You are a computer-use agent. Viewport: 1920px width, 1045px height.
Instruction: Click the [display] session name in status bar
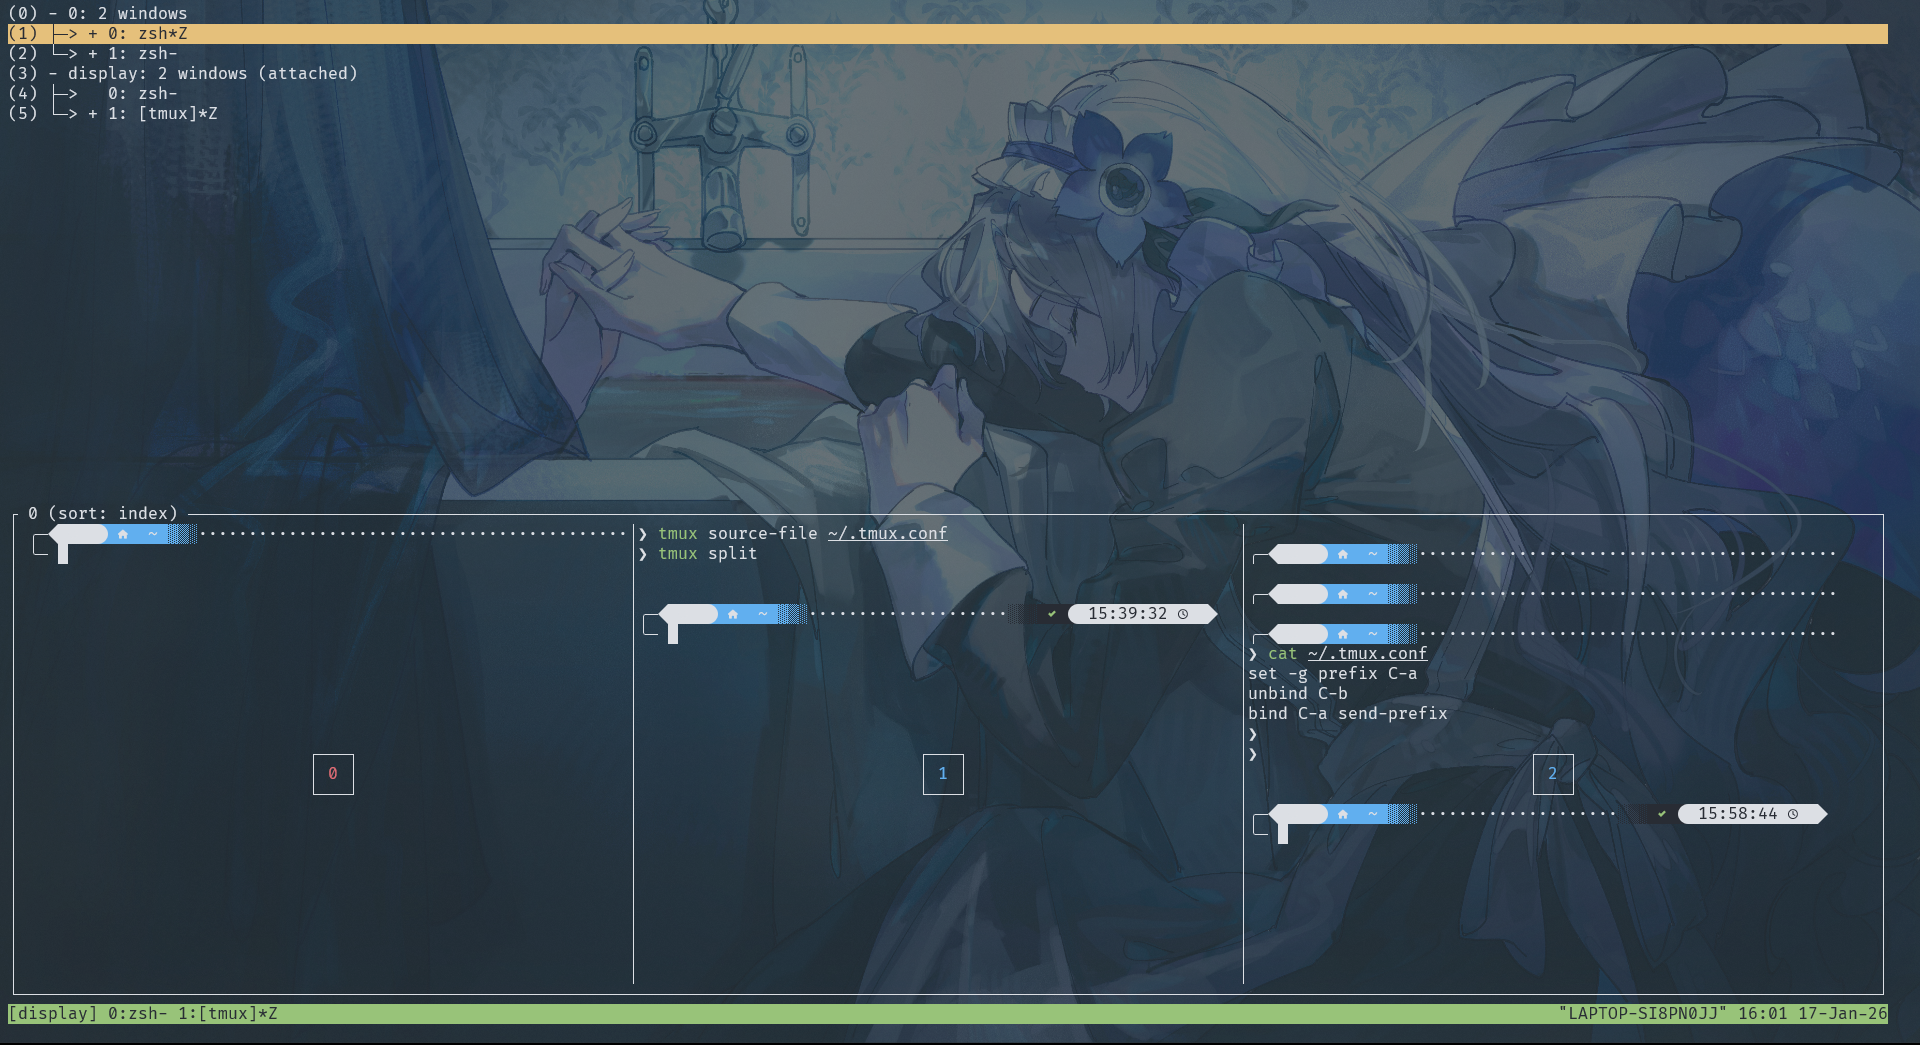(x=53, y=1014)
